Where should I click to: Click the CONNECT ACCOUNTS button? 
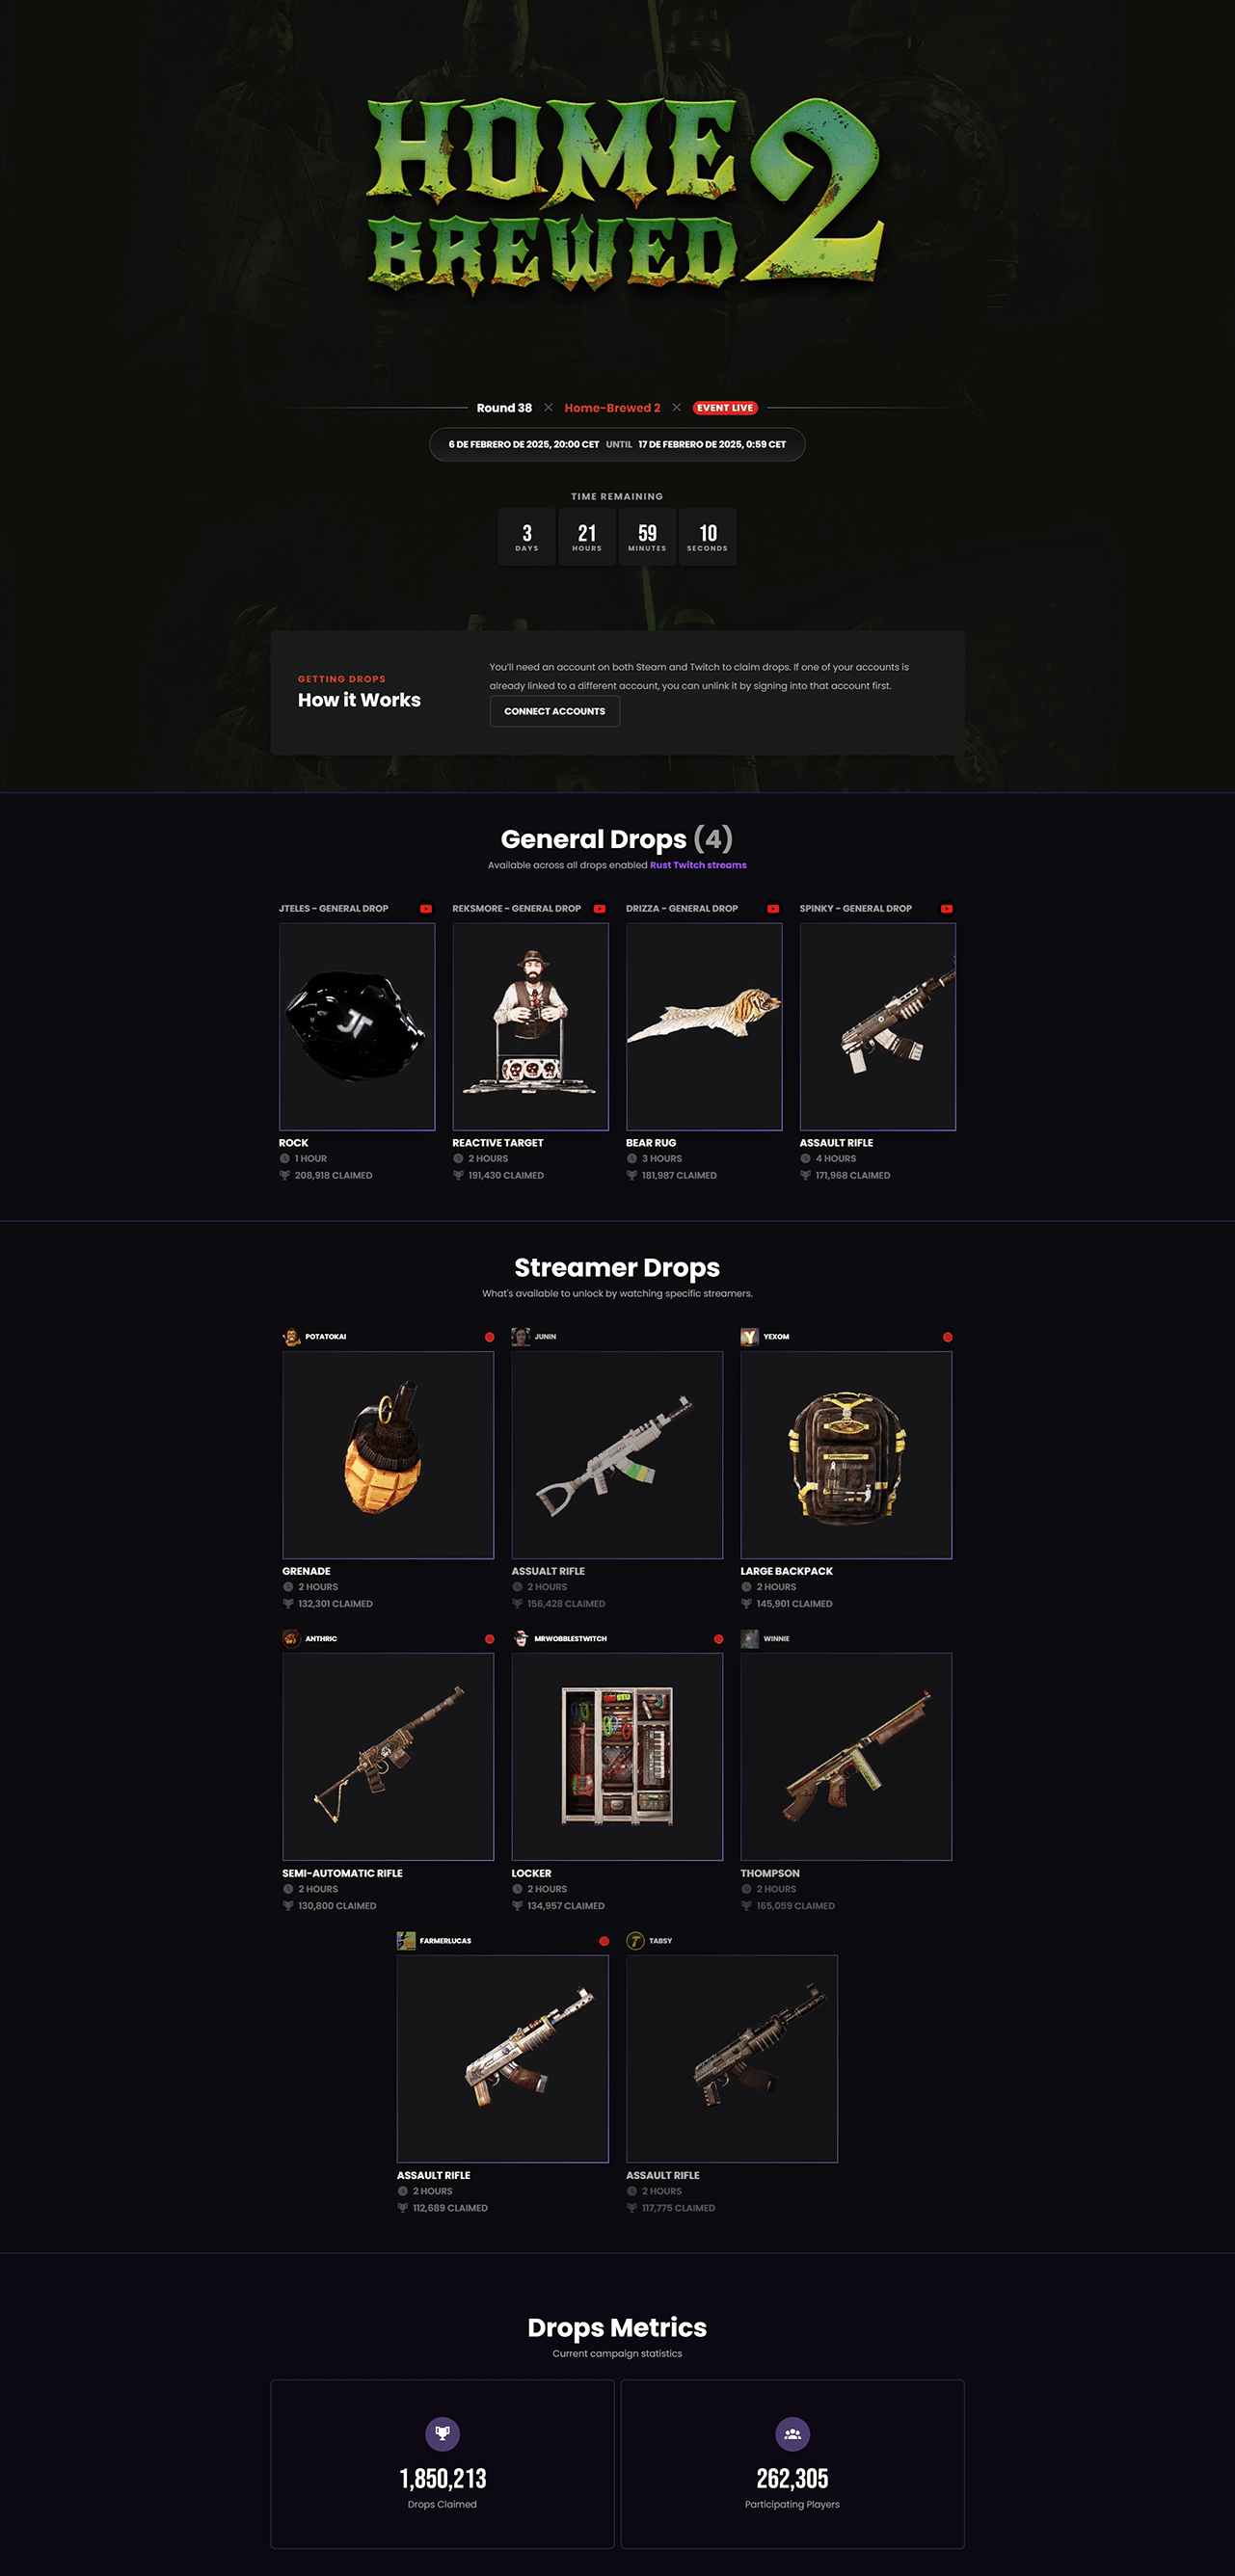[555, 712]
